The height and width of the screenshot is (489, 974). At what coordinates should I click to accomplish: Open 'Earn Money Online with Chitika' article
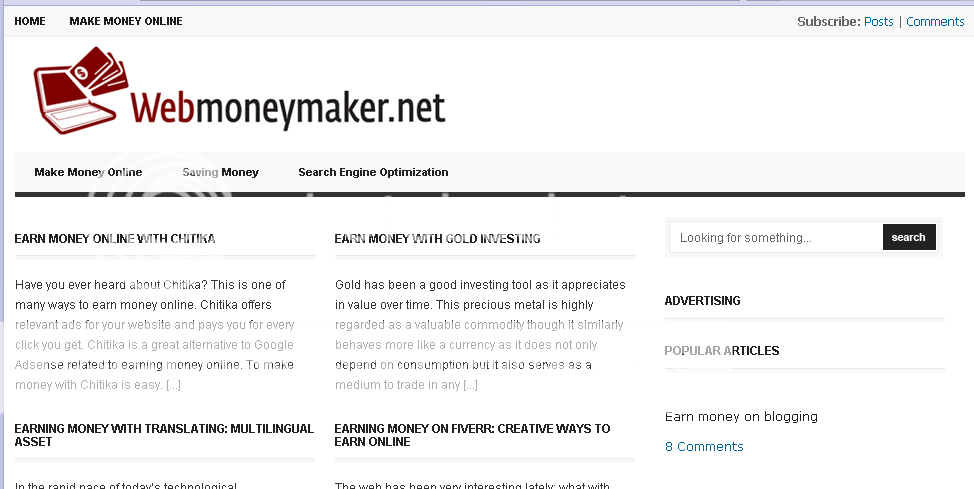coord(115,239)
